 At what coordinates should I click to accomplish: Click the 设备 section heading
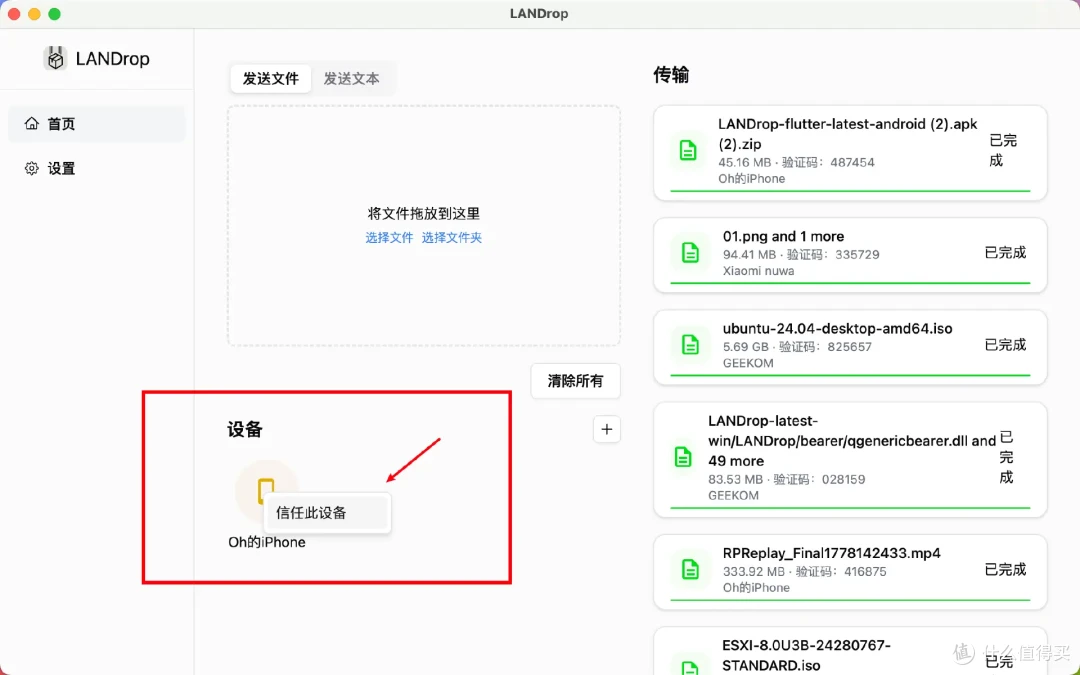coord(245,429)
